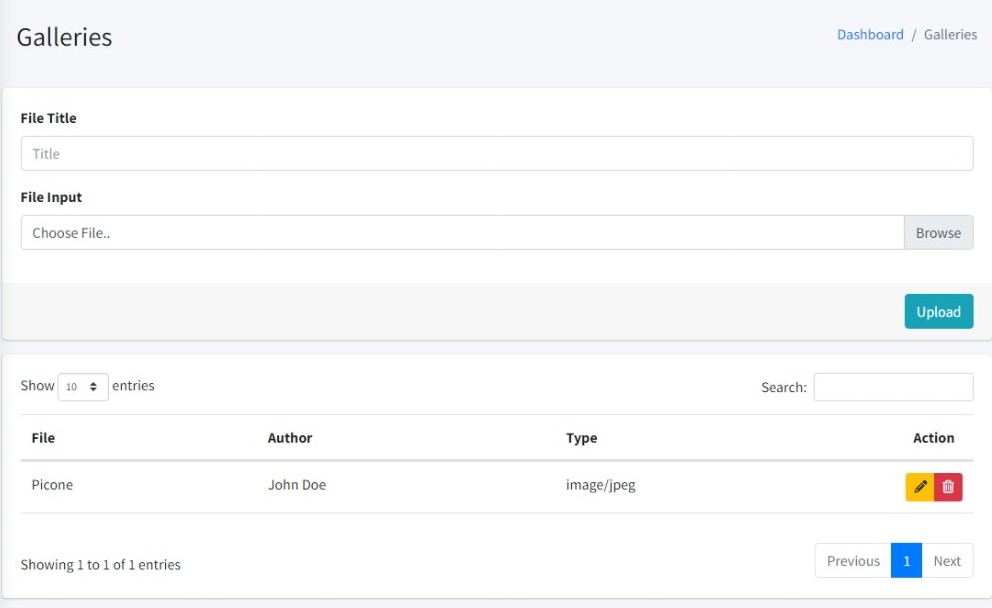Click the Action column header
Screen dimensions: 992x608
coord(933,438)
